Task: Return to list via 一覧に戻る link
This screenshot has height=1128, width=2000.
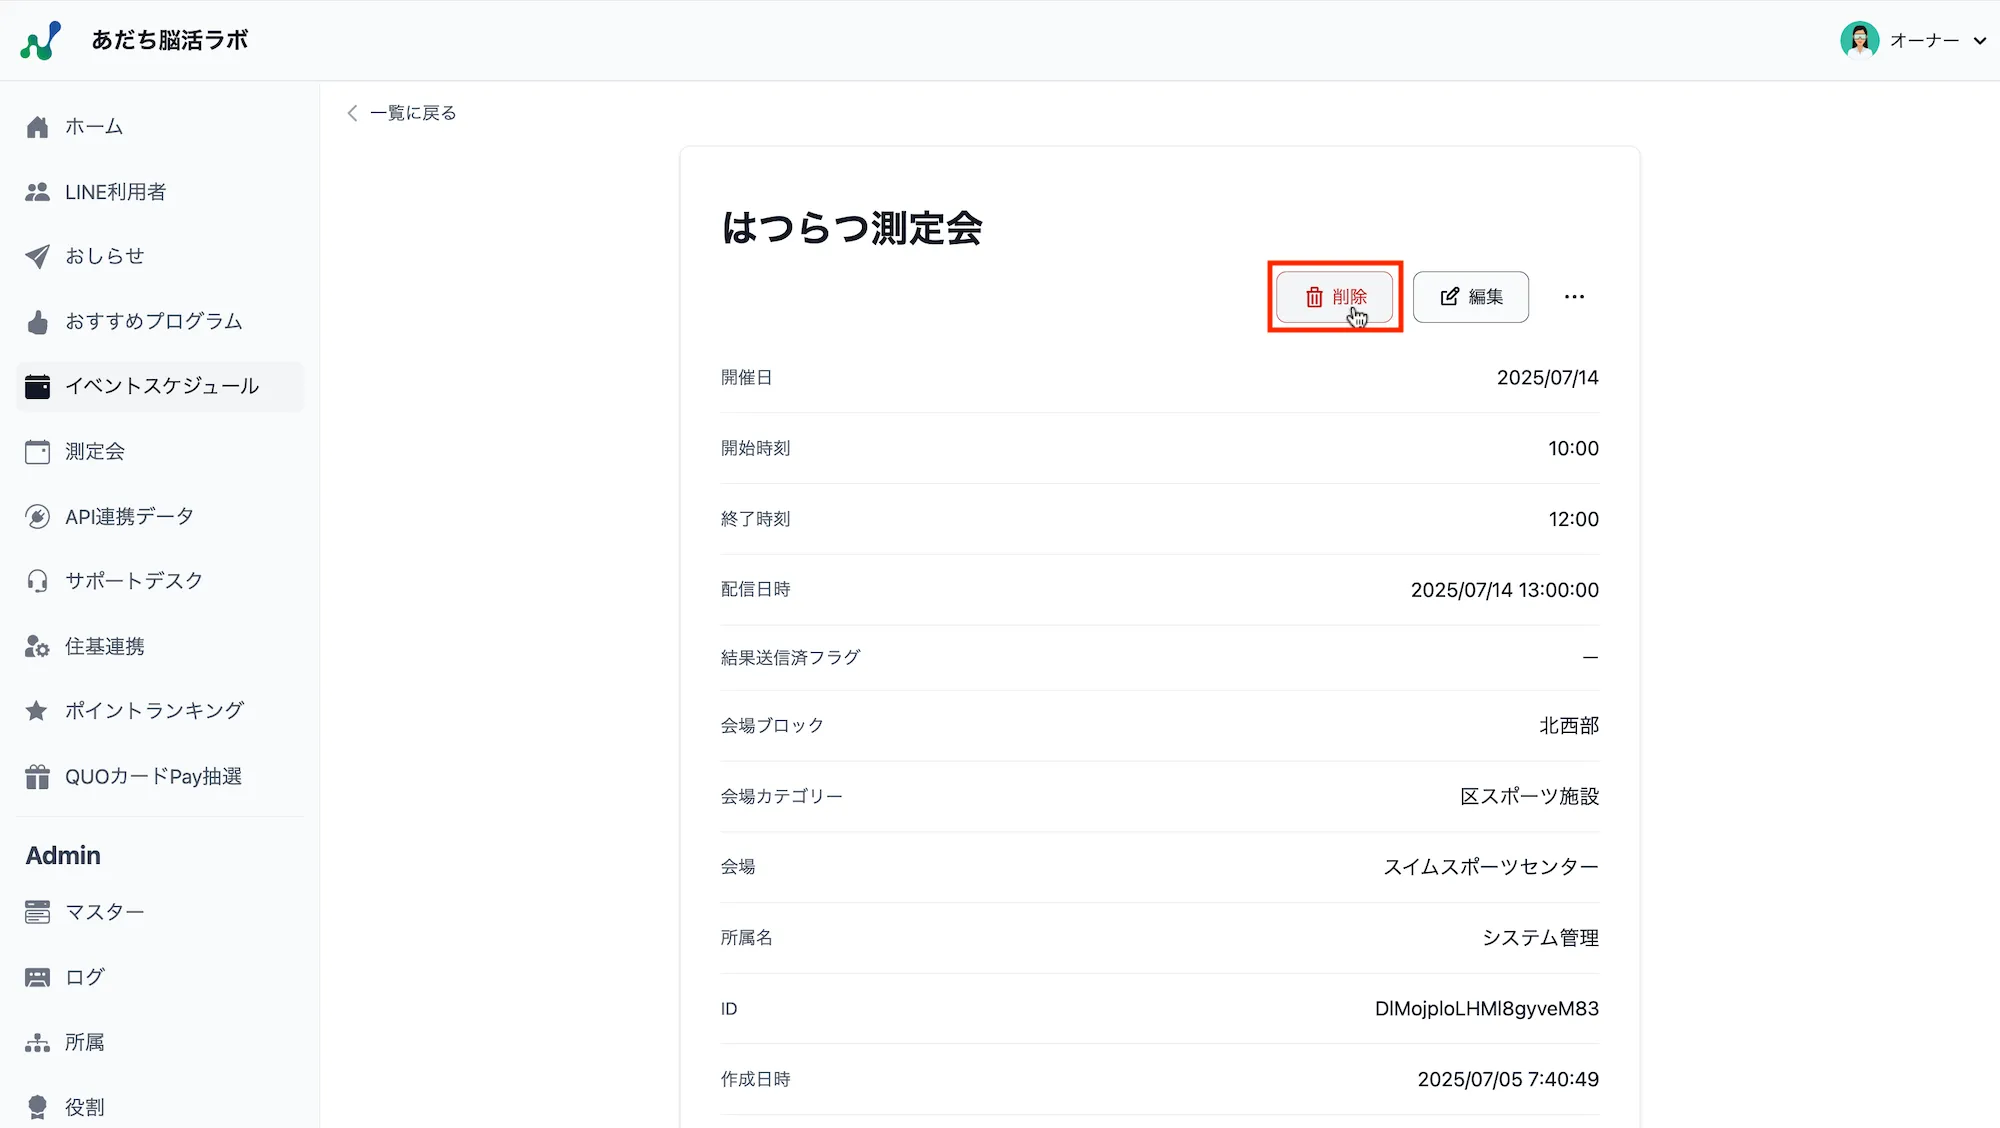Action: click(x=413, y=113)
